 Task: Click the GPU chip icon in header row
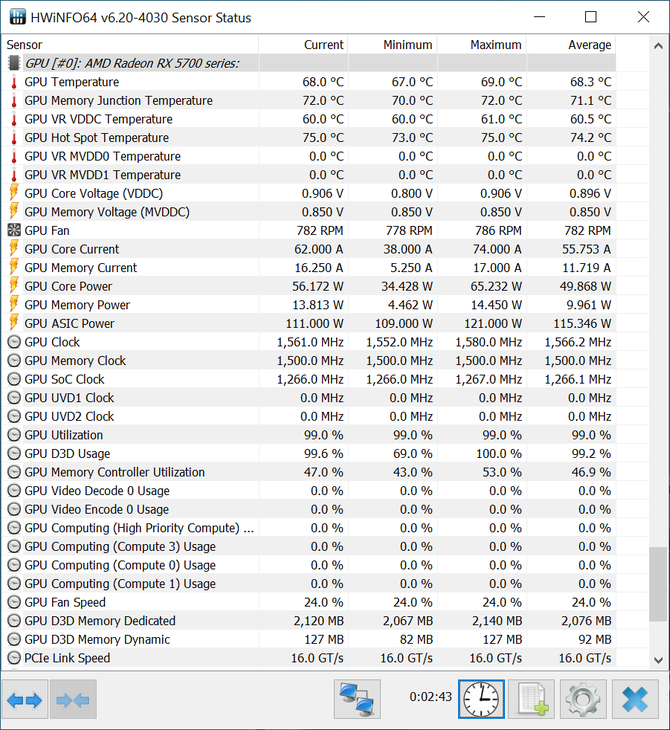[x=14, y=63]
